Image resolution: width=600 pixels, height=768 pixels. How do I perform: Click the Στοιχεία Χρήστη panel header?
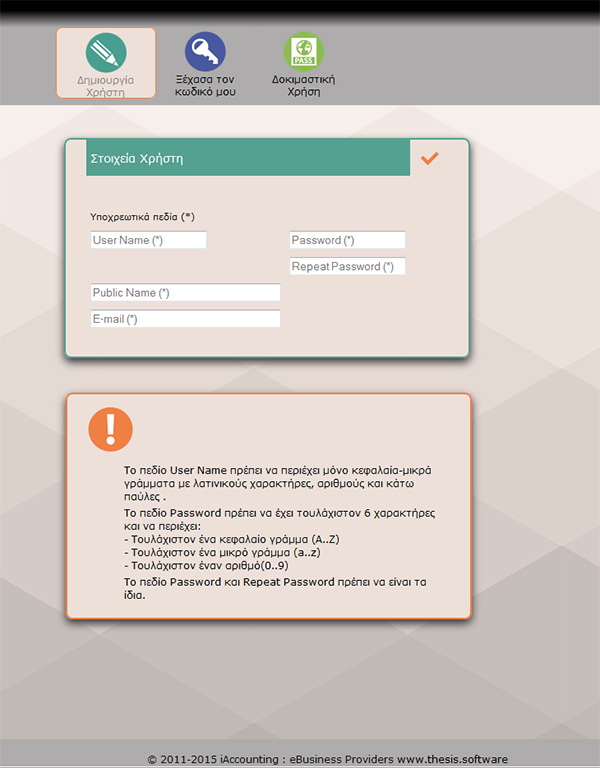[248, 159]
